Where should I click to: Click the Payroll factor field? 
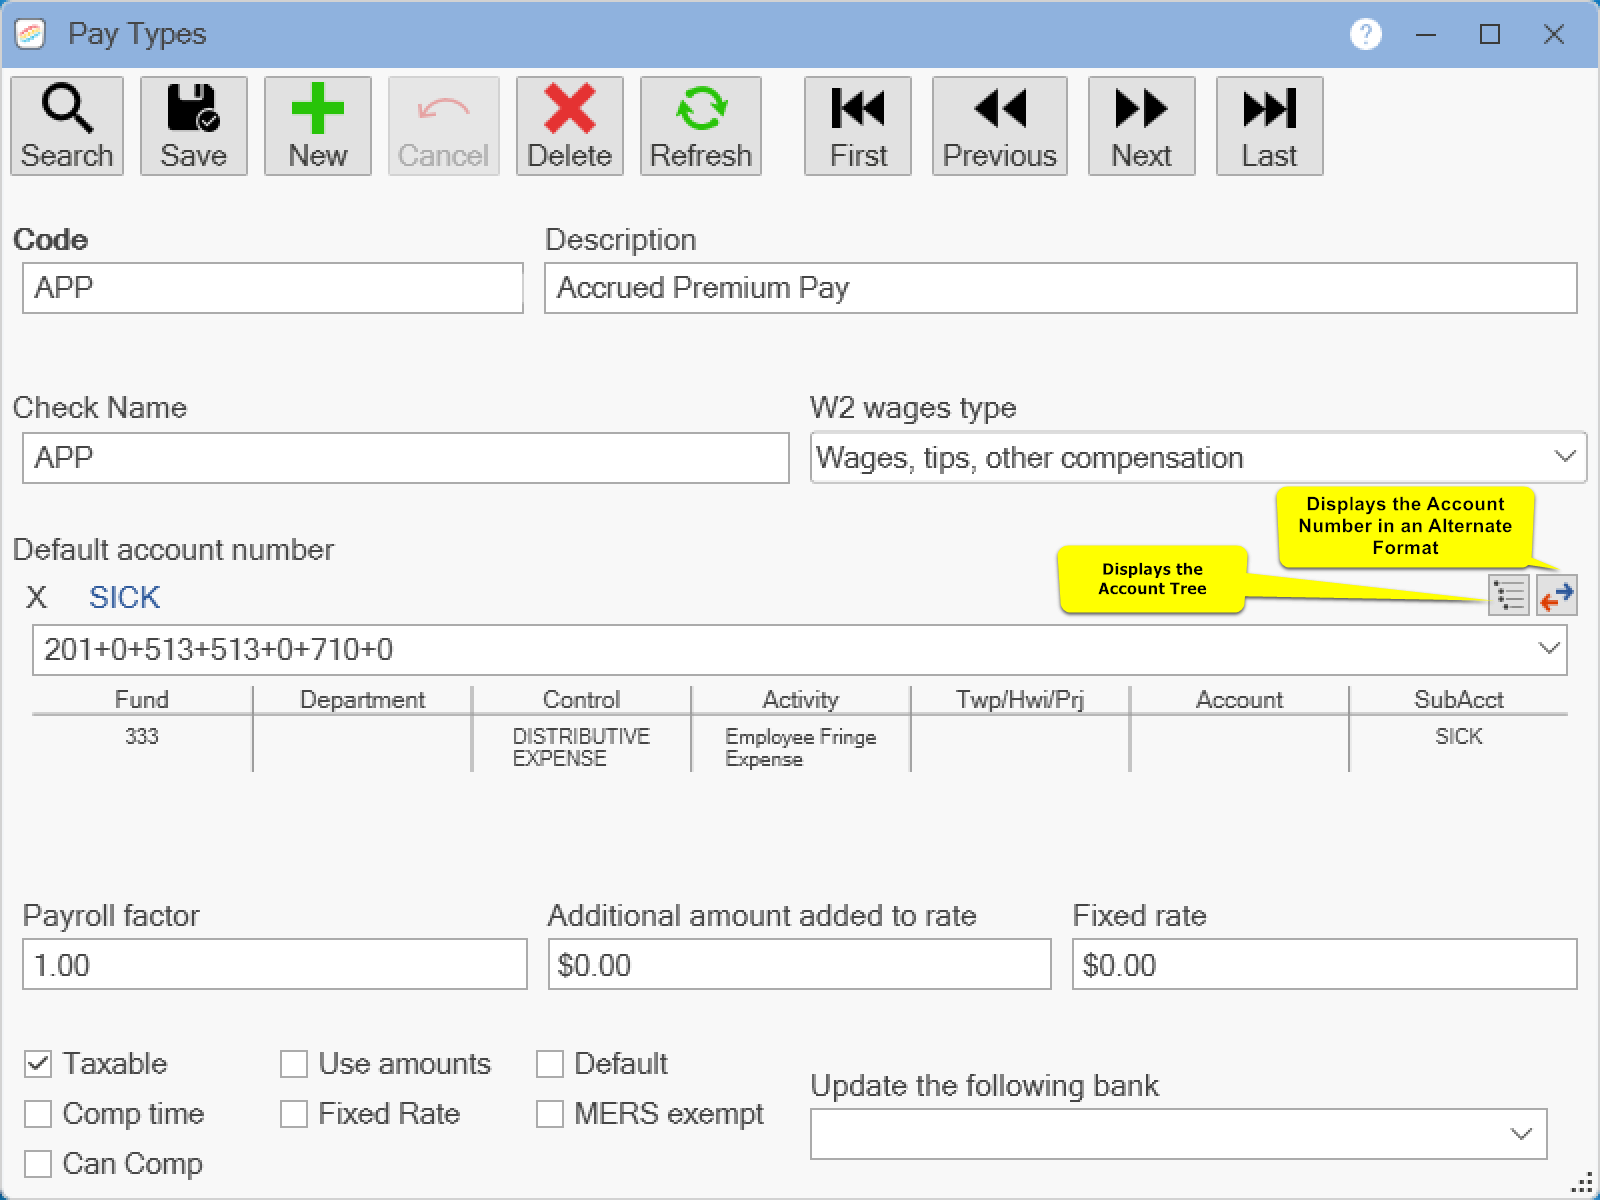(275, 964)
